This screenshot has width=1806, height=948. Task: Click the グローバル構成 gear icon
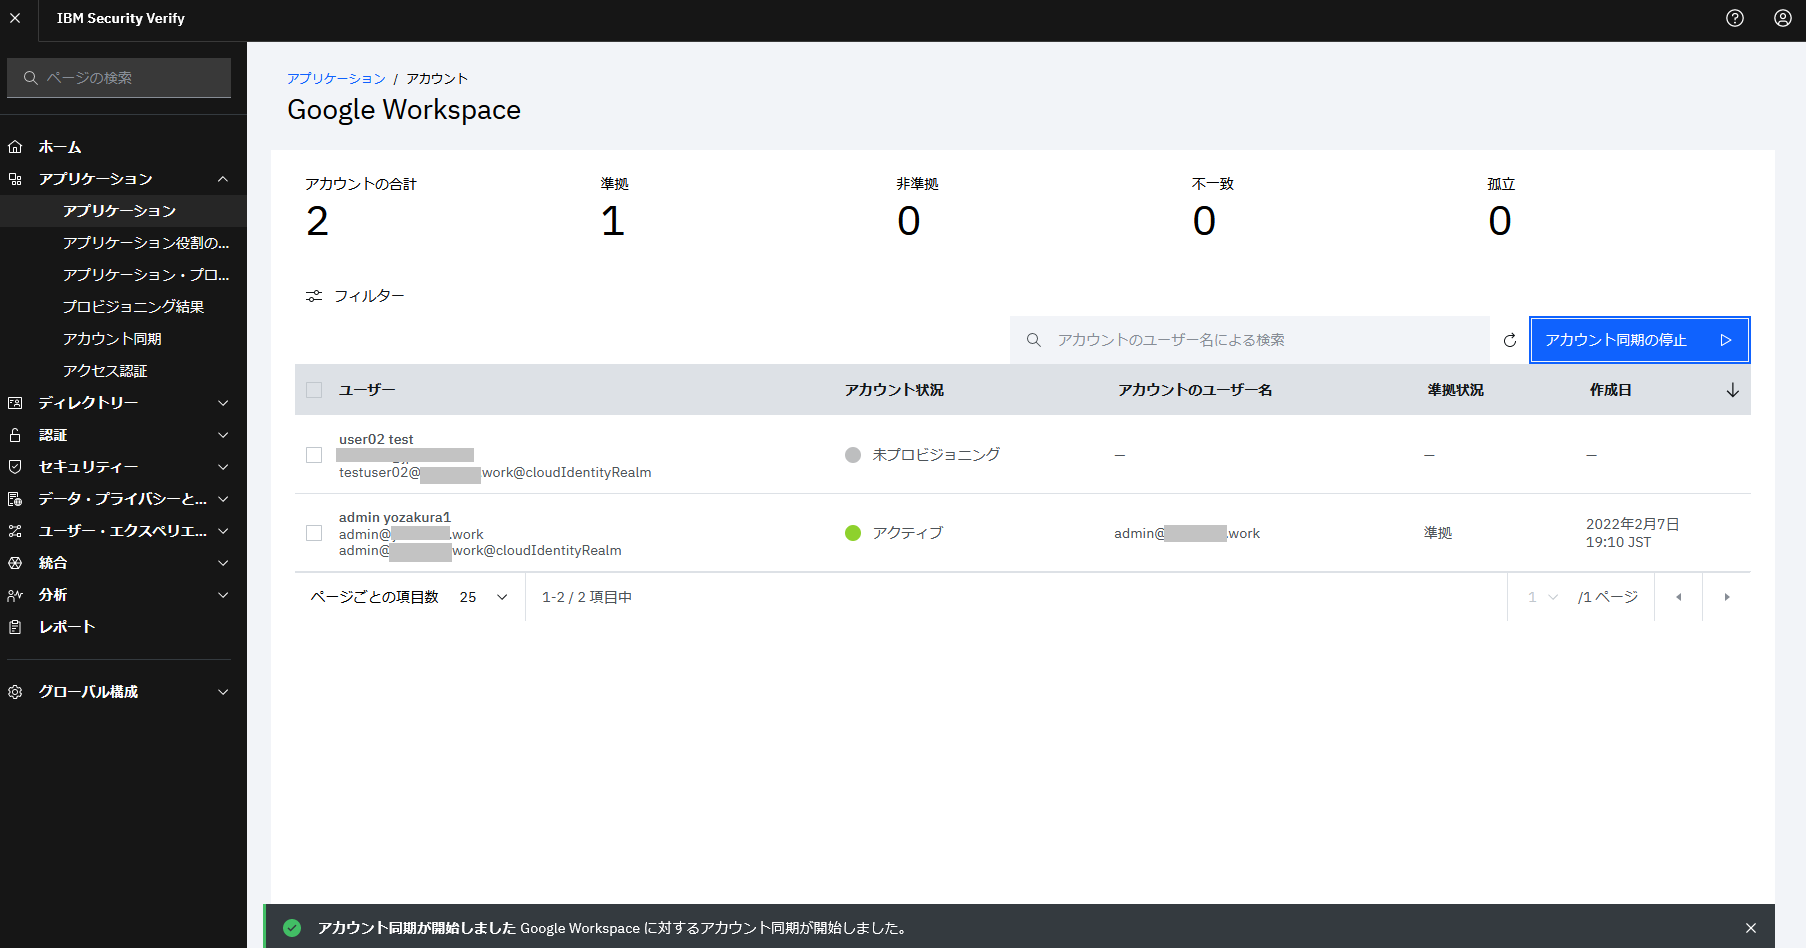(15, 692)
